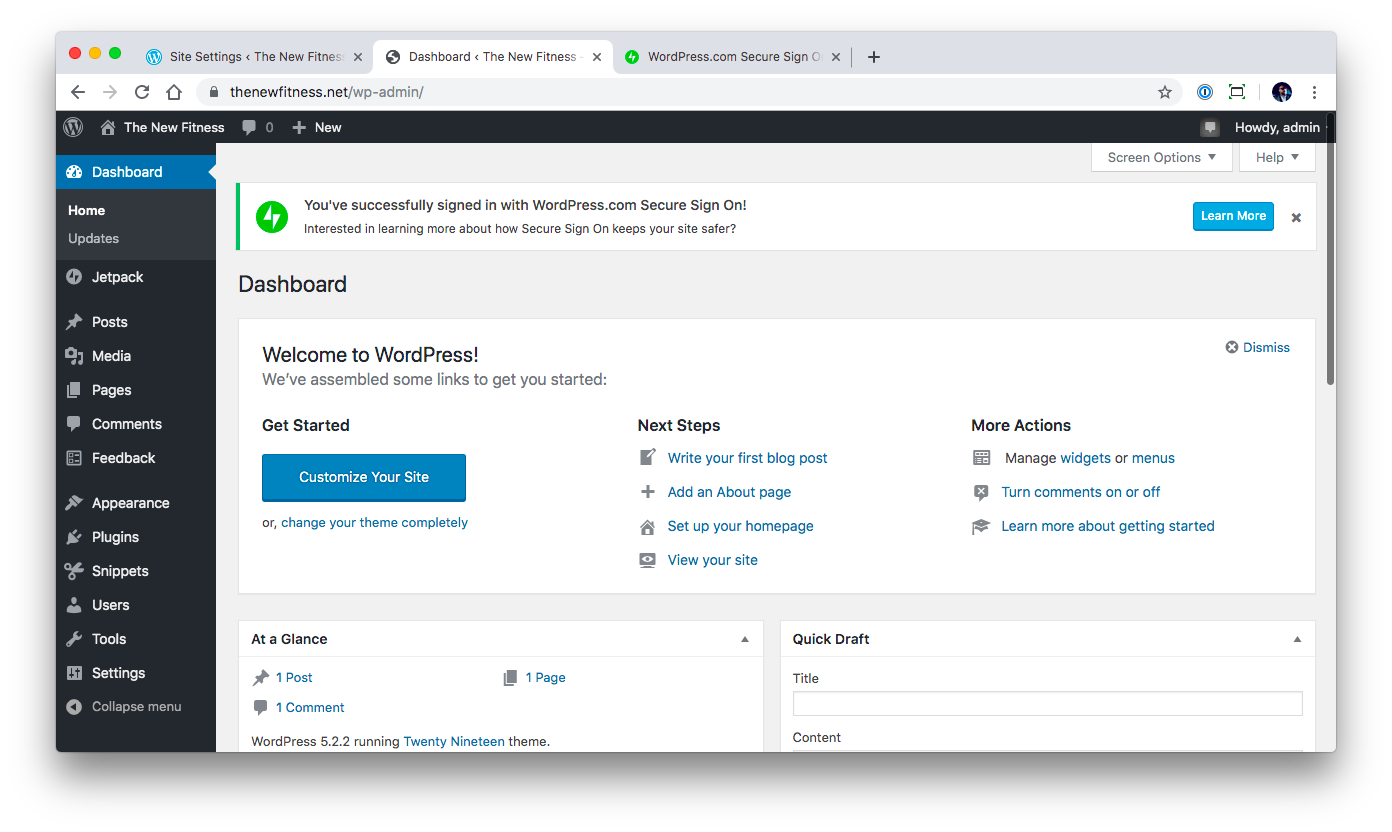Dismiss the Welcome to WordPress panel
Image resolution: width=1392 pixels, height=832 pixels.
coord(1258,347)
